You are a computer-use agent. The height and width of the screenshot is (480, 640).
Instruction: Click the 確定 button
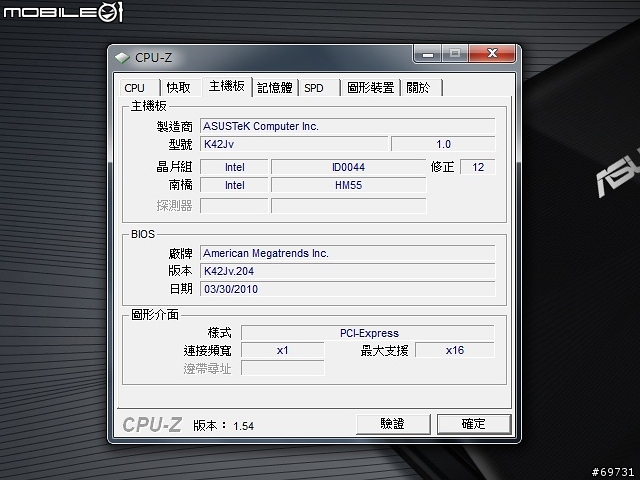coord(474,424)
